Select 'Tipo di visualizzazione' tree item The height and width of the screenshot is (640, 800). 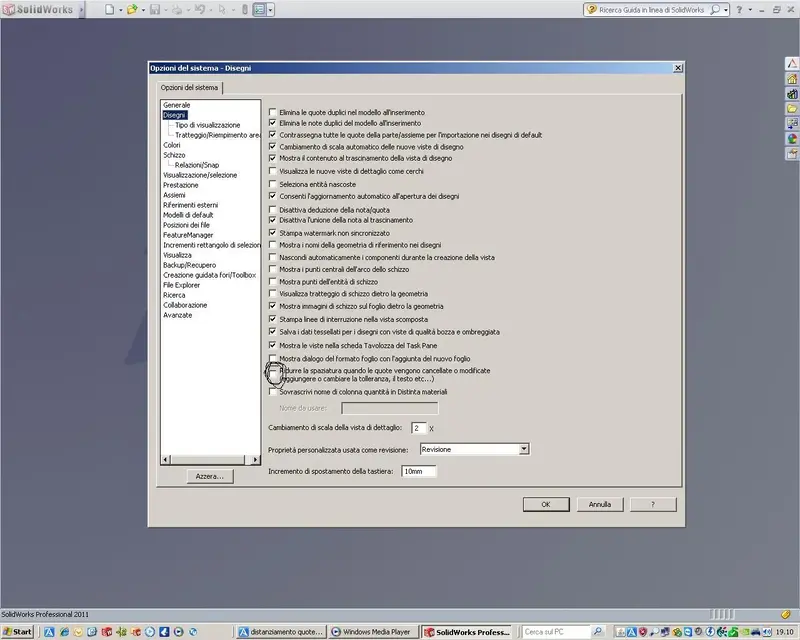pos(208,125)
